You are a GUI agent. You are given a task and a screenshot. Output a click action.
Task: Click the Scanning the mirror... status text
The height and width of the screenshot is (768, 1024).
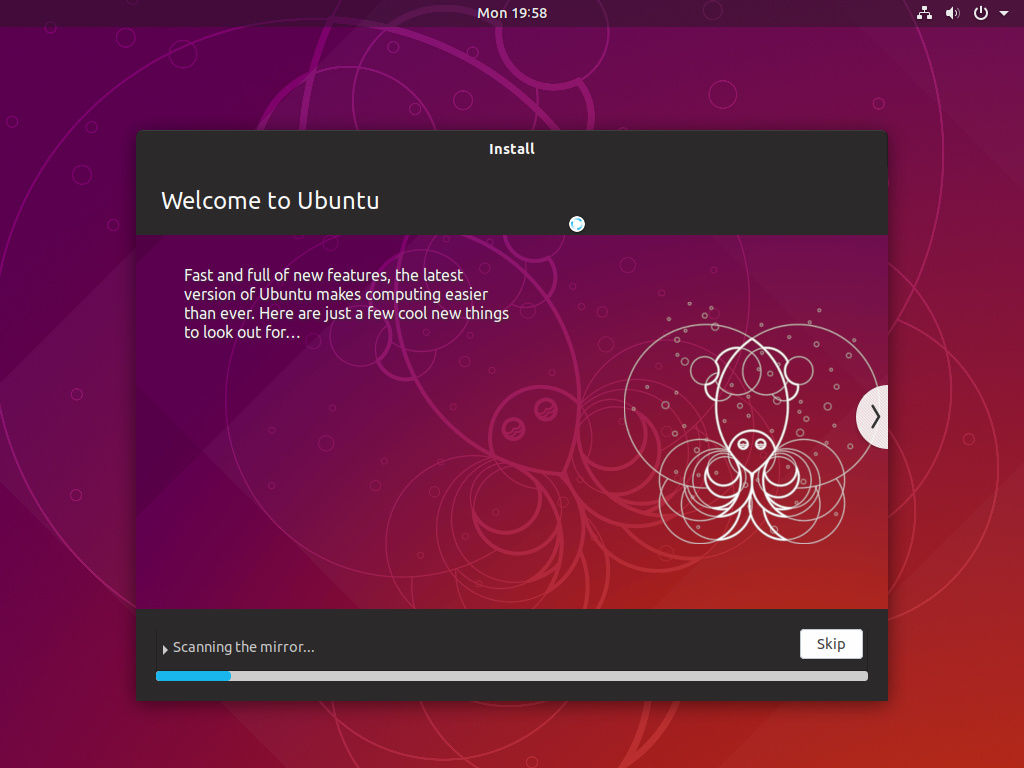[244, 647]
